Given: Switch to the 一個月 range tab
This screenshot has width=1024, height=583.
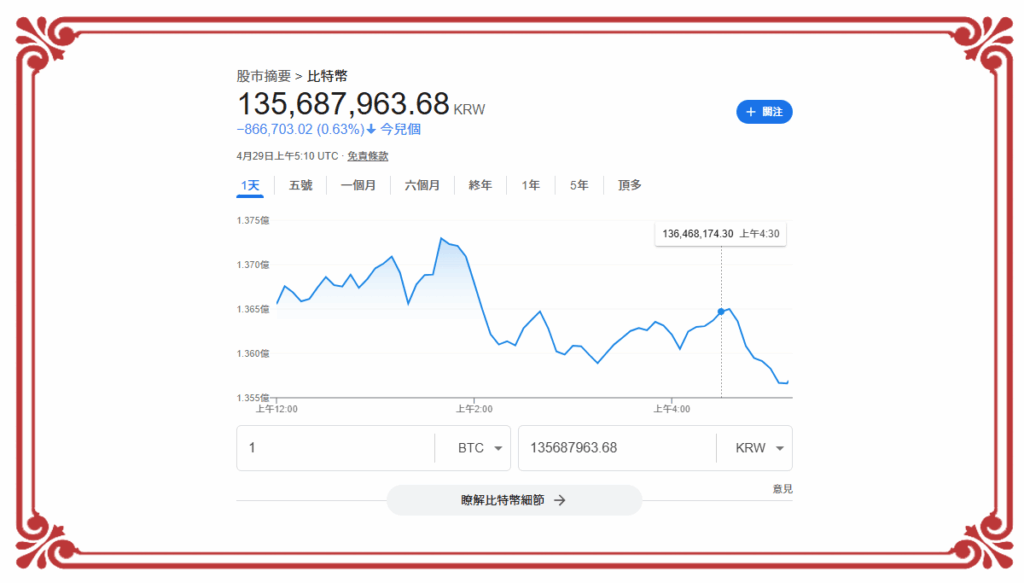Looking at the screenshot, I should point(358,185).
